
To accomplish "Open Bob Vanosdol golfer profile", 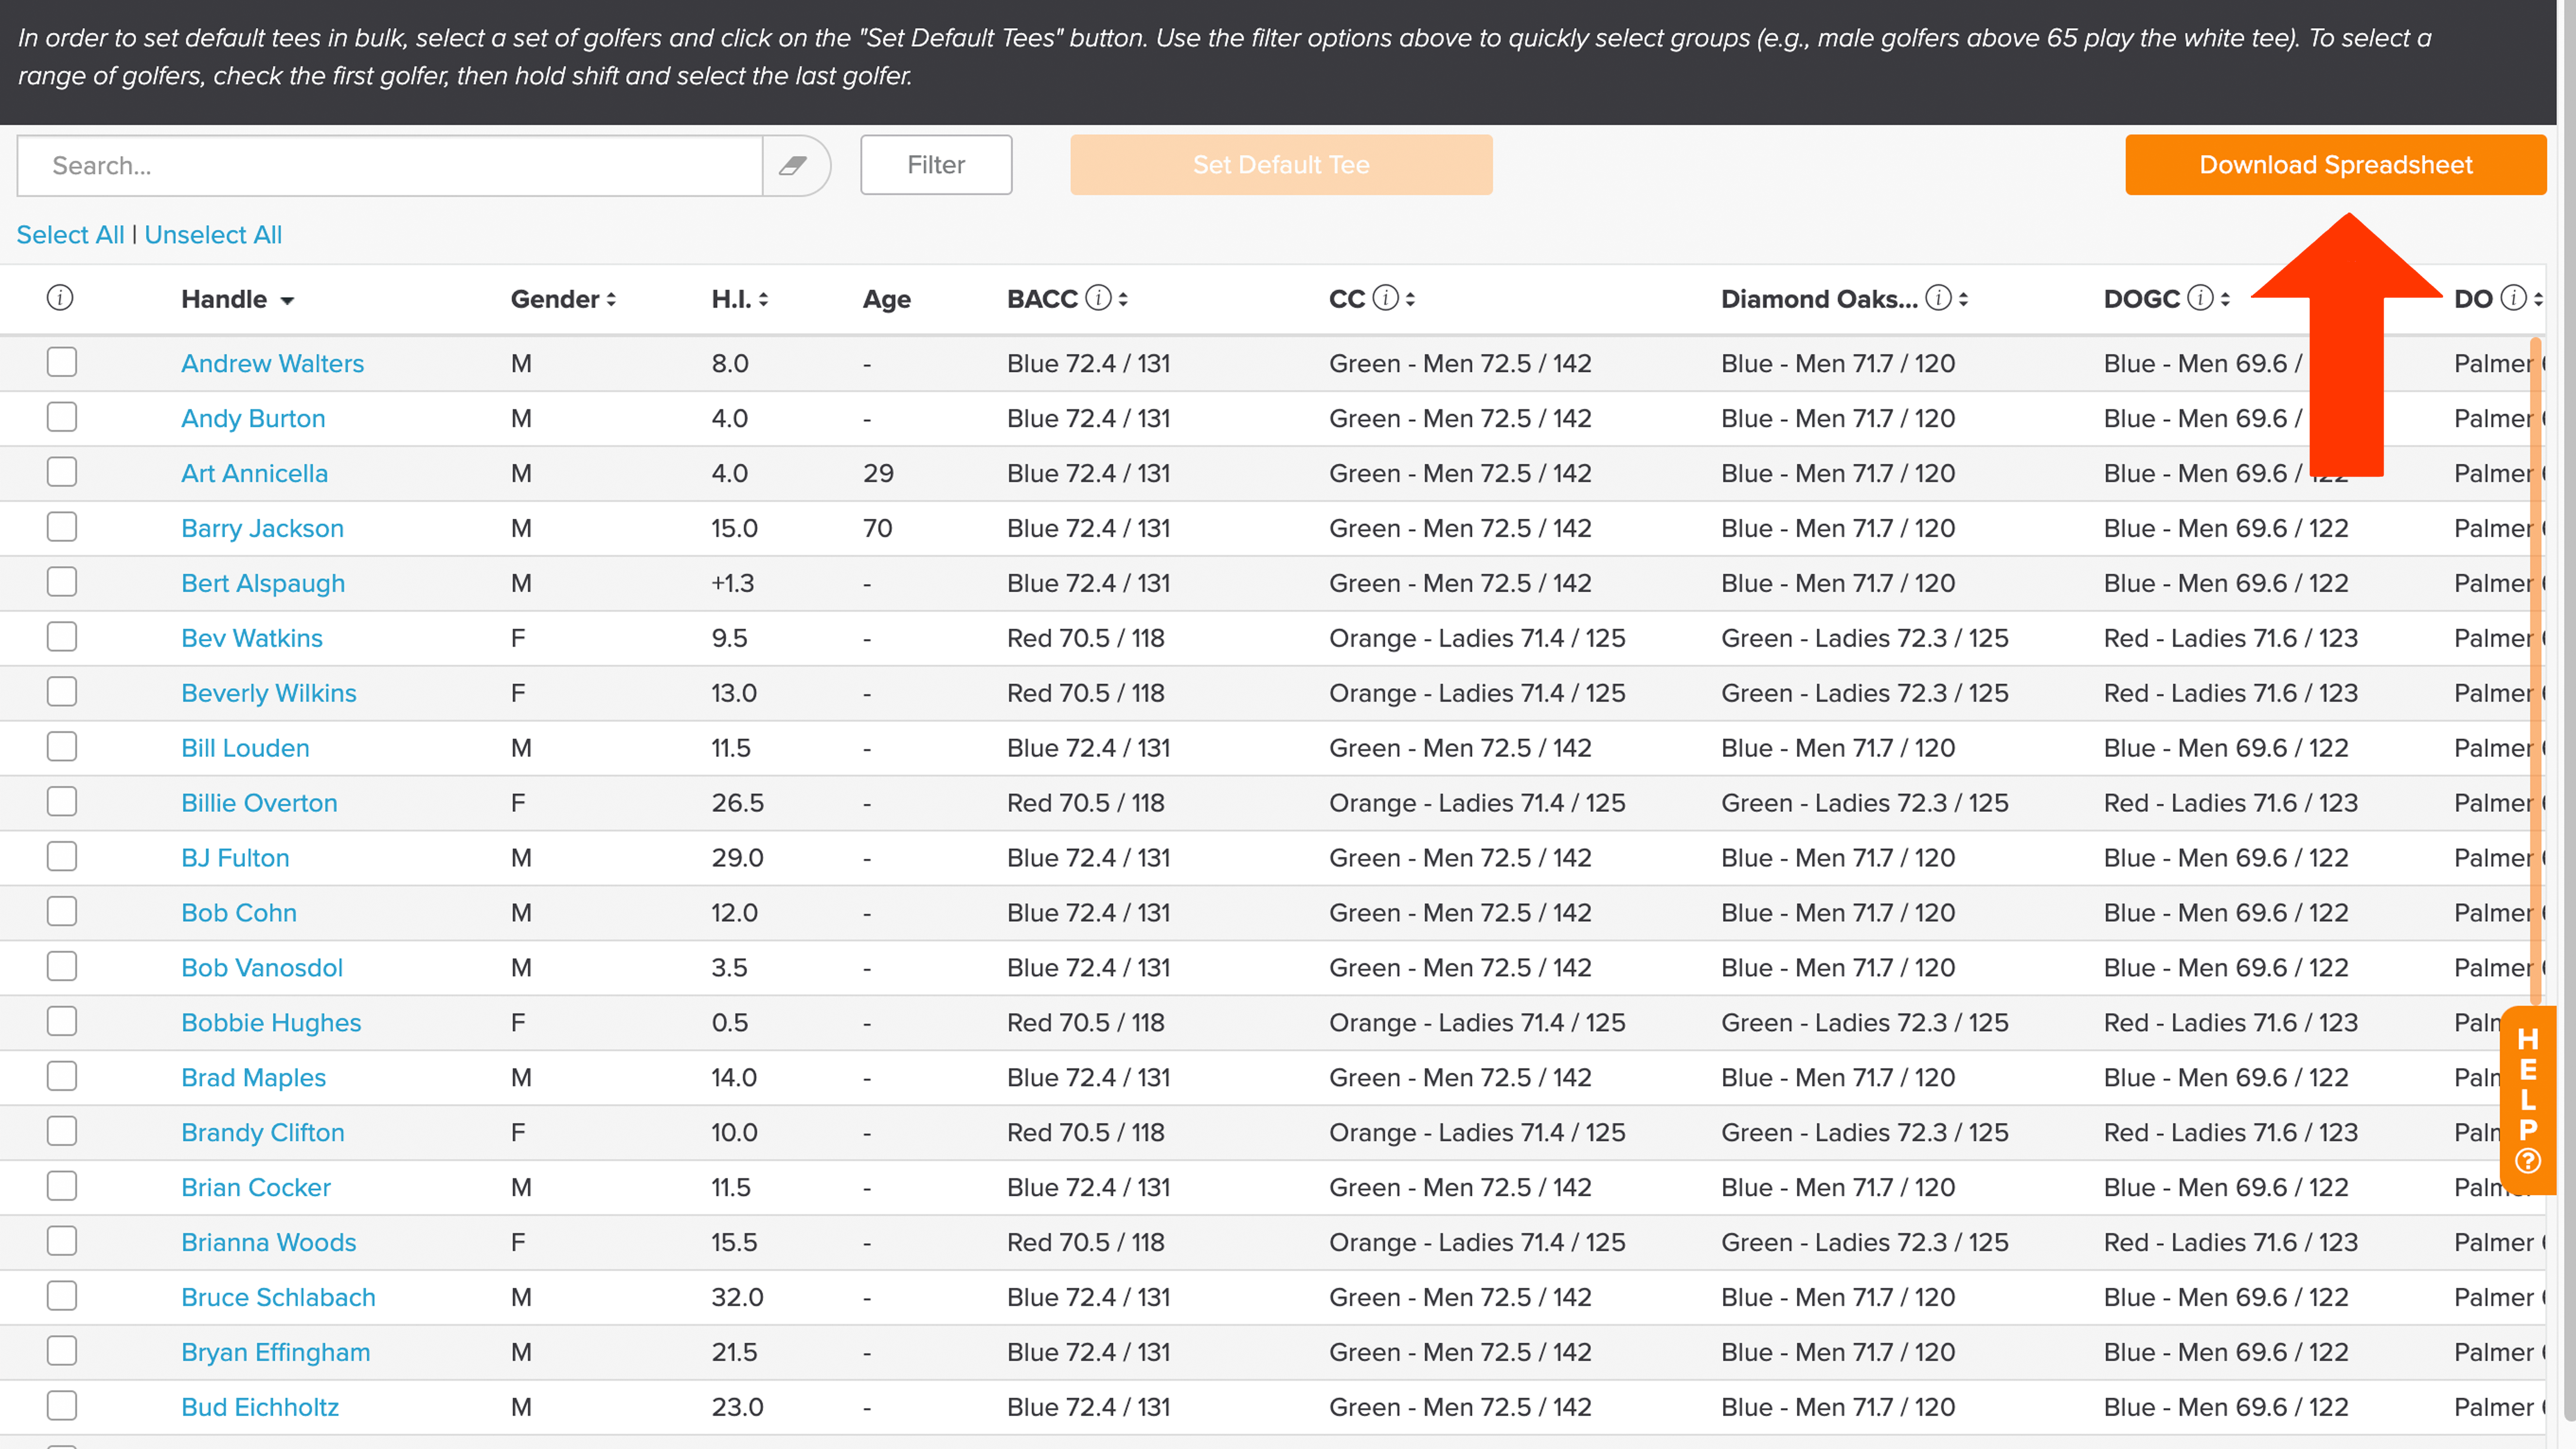I will tap(262, 968).
